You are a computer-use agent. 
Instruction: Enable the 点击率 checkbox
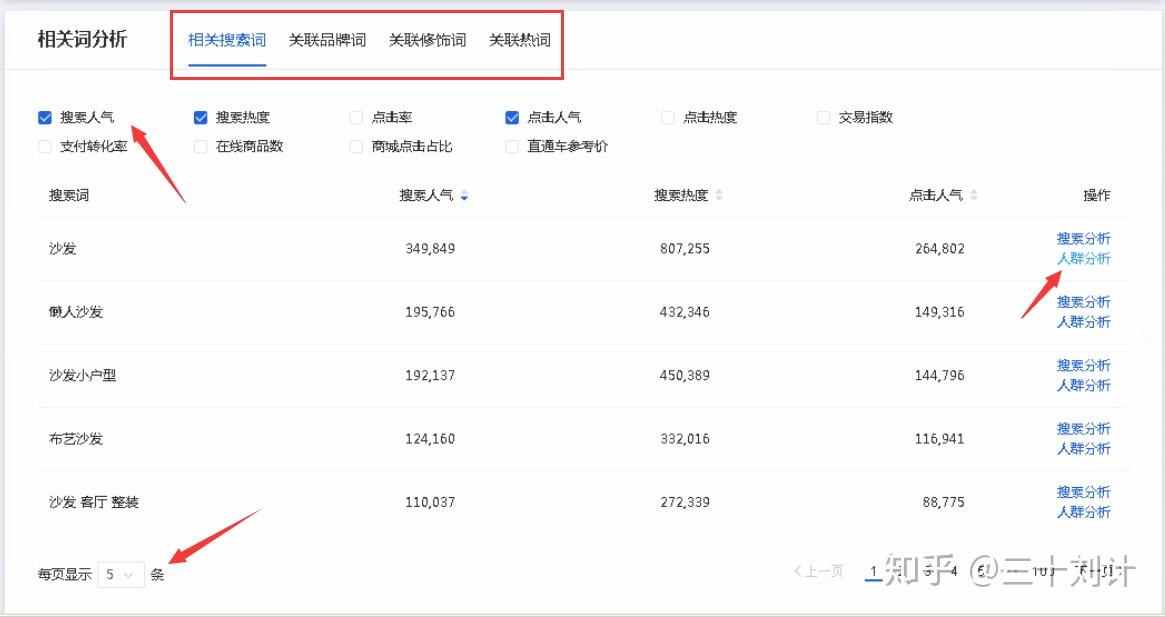[x=357, y=117]
